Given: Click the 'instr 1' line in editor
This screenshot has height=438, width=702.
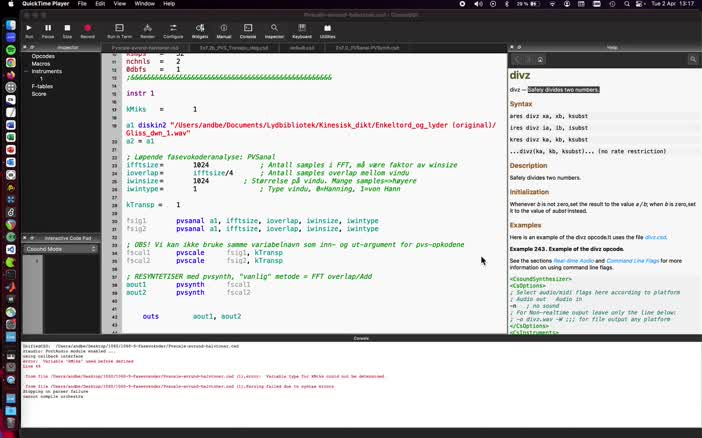Looking at the screenshot, I should tap(140, 93).
